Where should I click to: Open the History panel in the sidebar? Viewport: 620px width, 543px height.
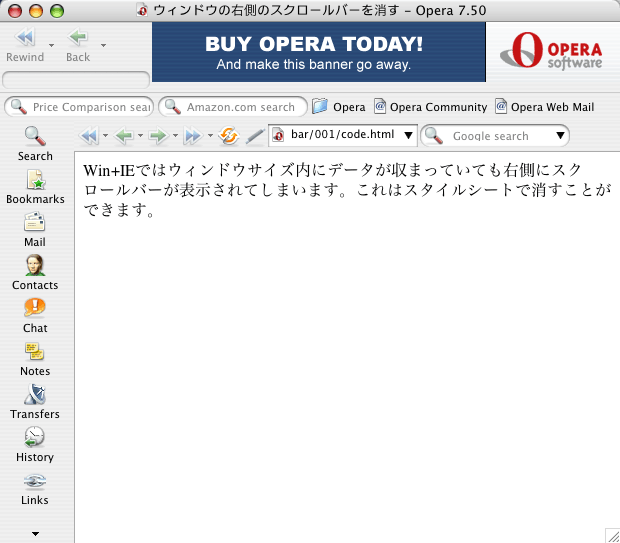pos(35,445)
